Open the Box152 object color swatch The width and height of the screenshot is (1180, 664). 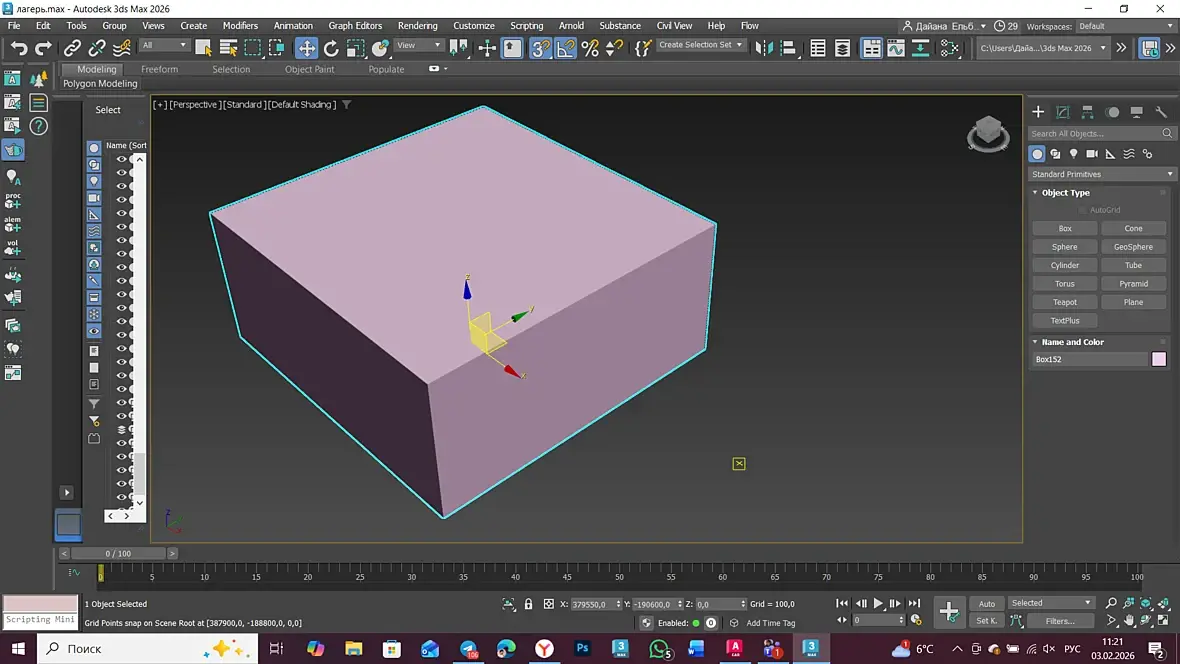(x=1159, y=359)
